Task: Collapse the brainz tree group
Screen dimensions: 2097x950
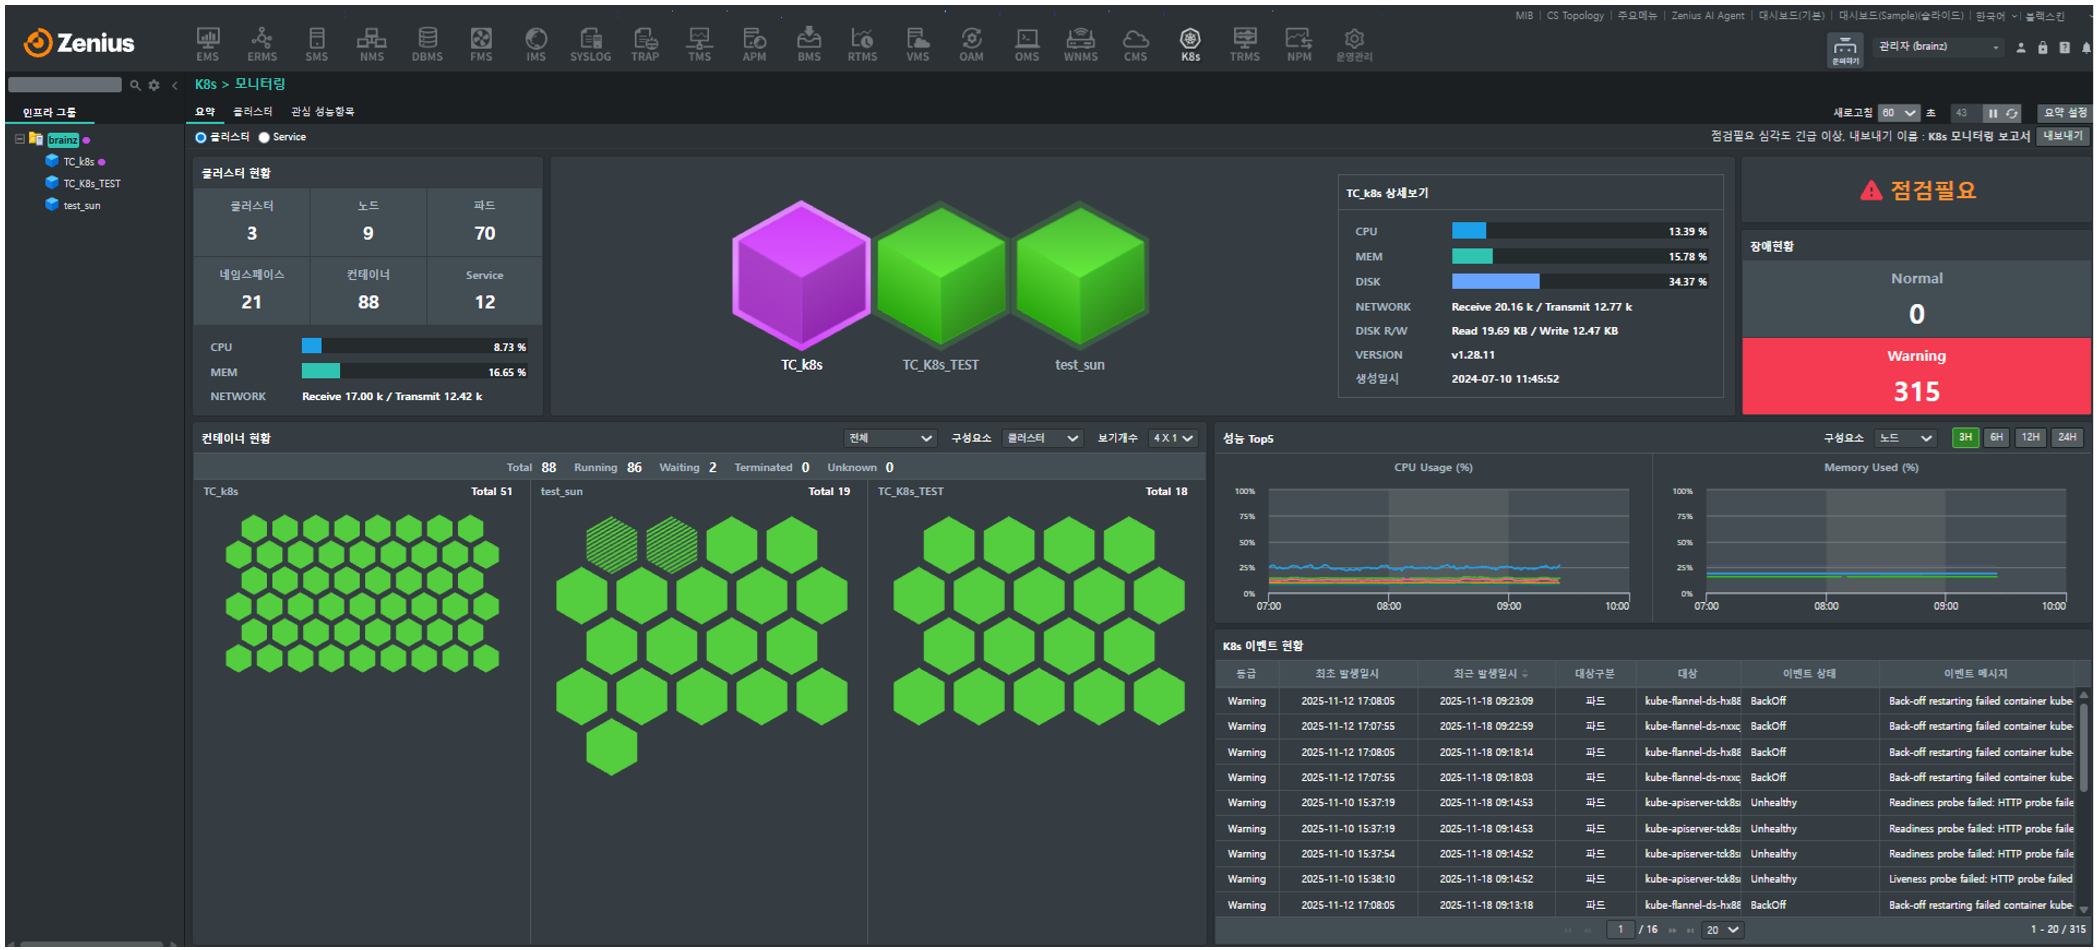Action: [x=19, y=140]
